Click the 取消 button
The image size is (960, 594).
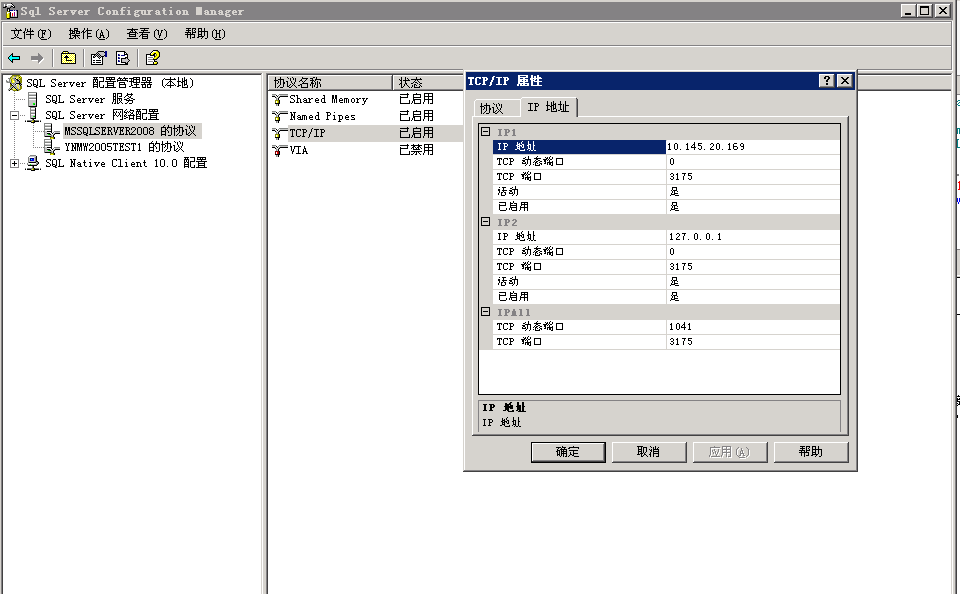(648, 452)
